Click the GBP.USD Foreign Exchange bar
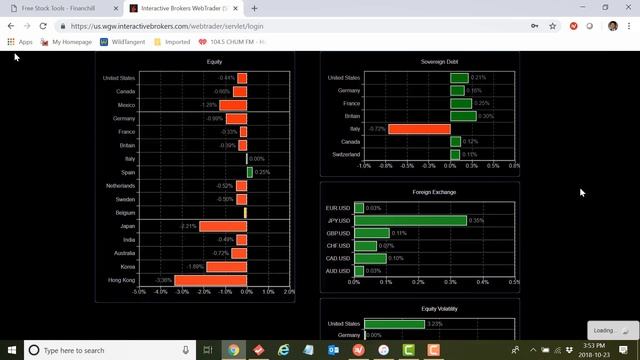 (x=372, y=233)
